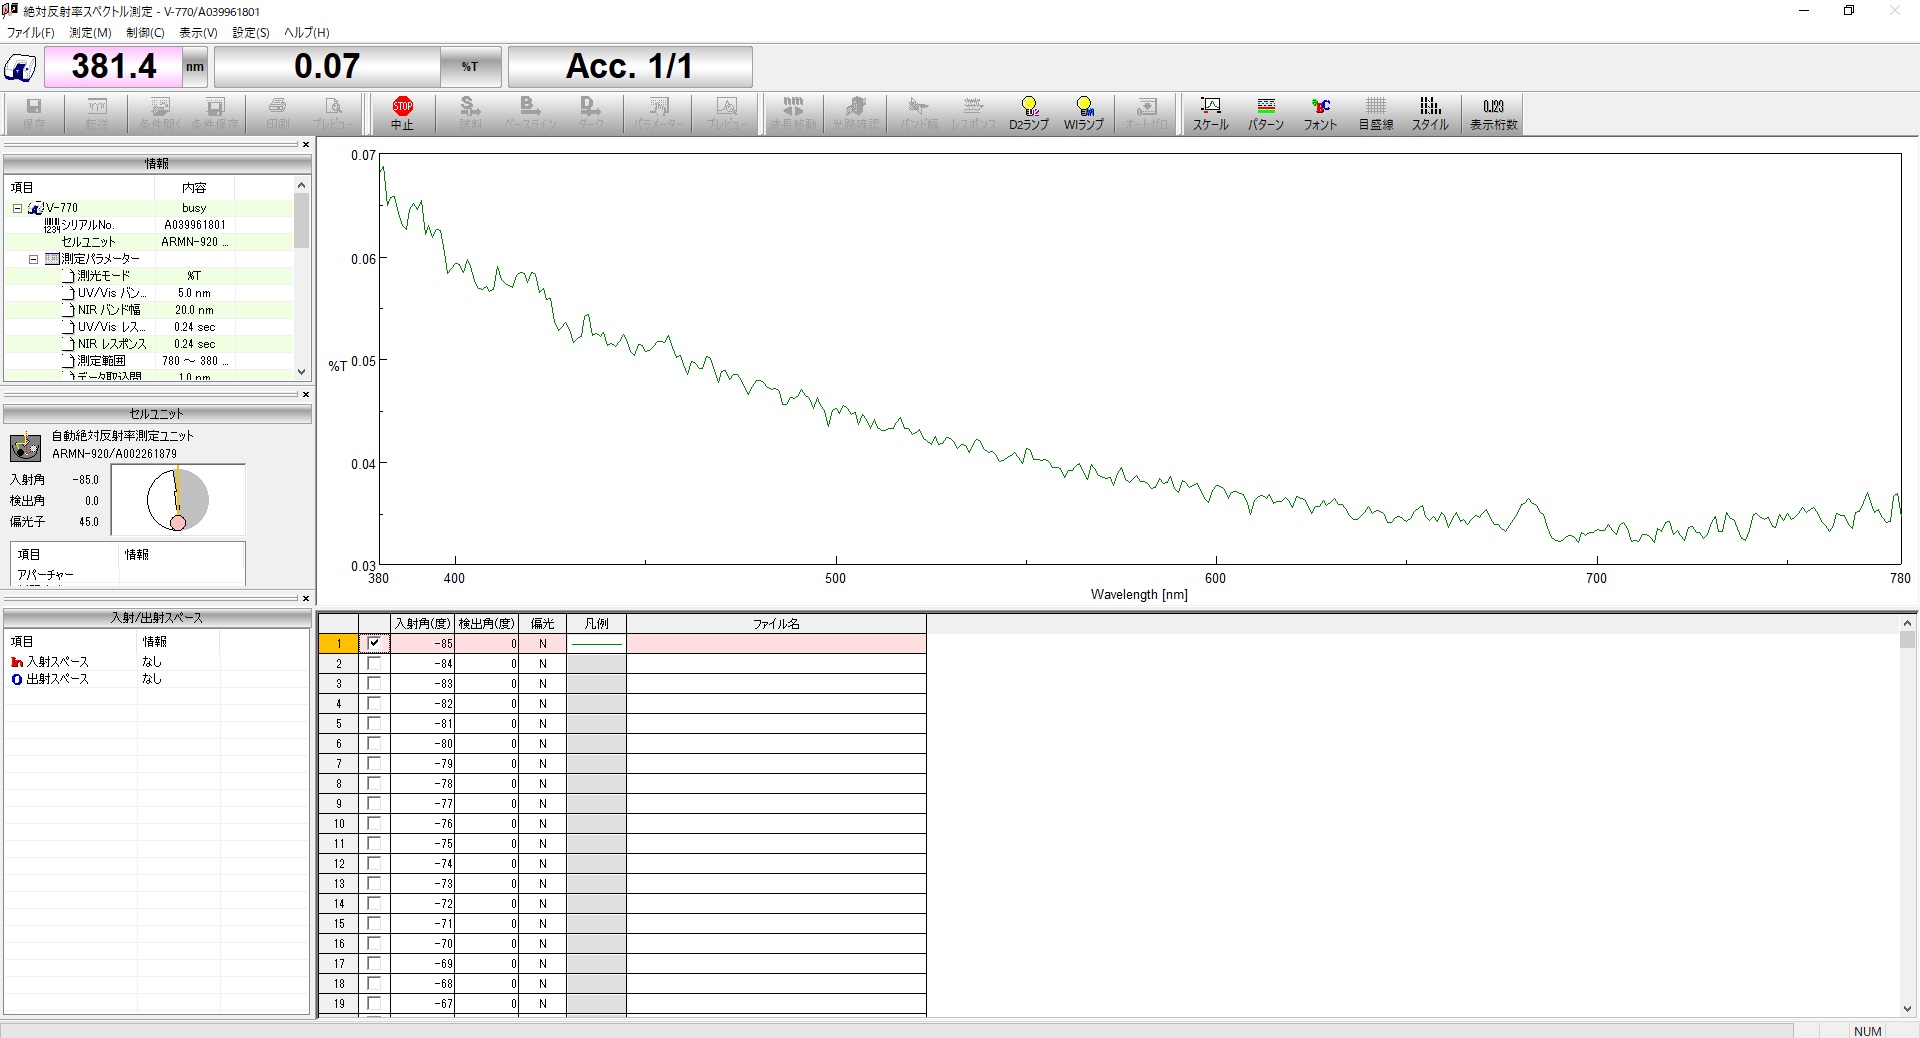The width and height of the screenshot is (1920, 1038).
Task: Select the シリアルNo. tree row
Action: click(x=150, y=225)
